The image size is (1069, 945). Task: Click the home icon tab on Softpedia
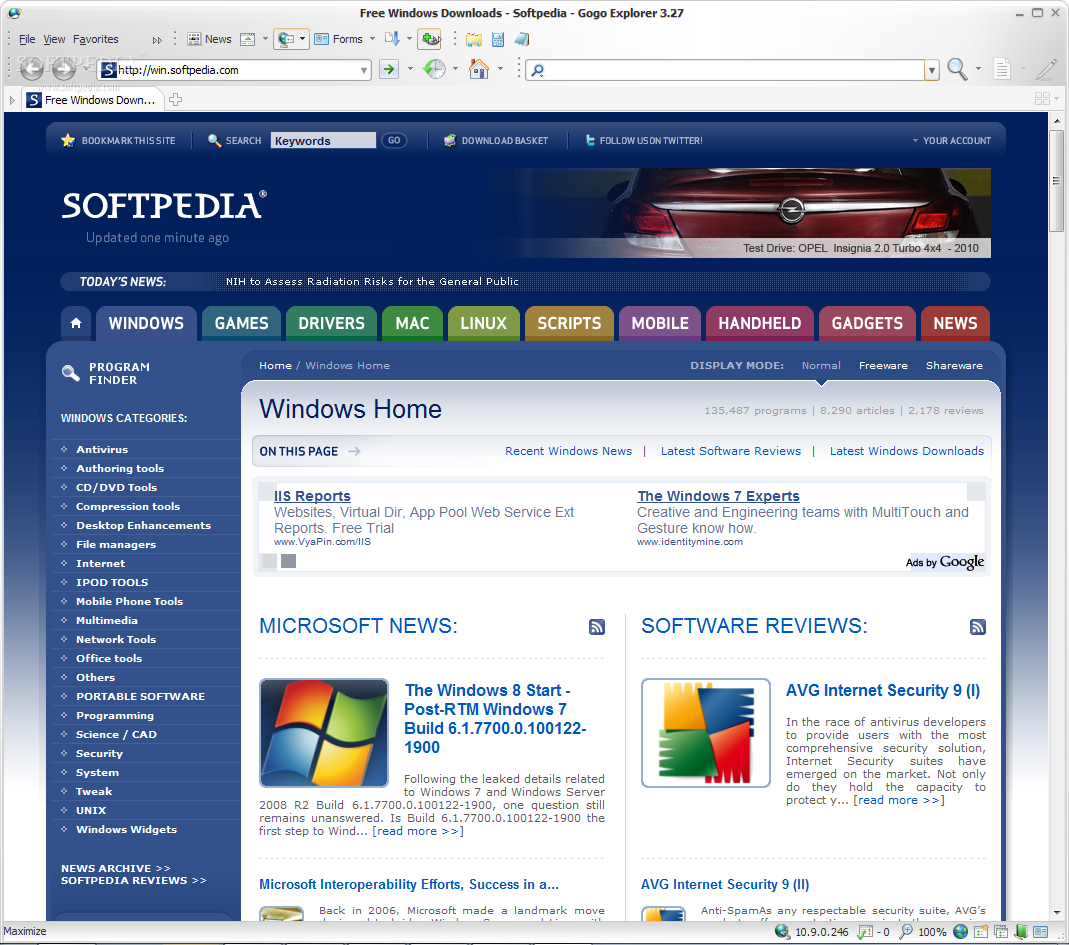point(76,323)
